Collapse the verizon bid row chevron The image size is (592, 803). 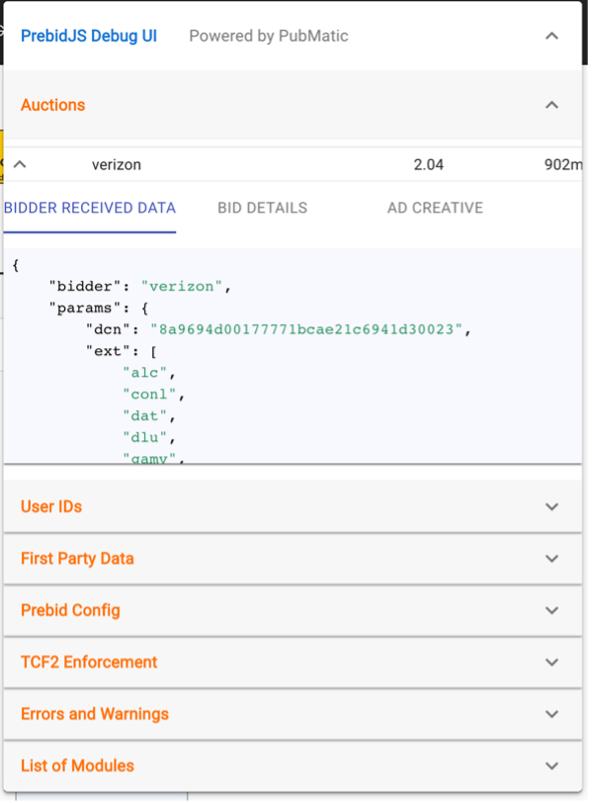[19, 164]
